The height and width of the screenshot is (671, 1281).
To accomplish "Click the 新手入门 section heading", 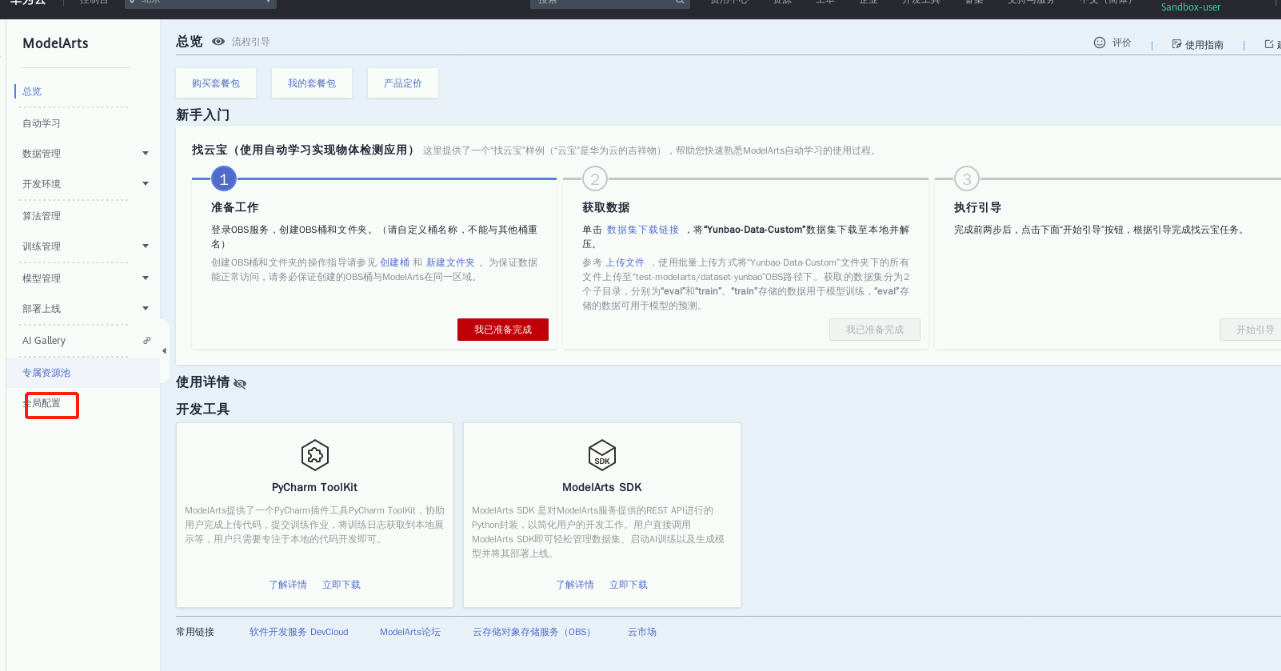I will [203, 115].
